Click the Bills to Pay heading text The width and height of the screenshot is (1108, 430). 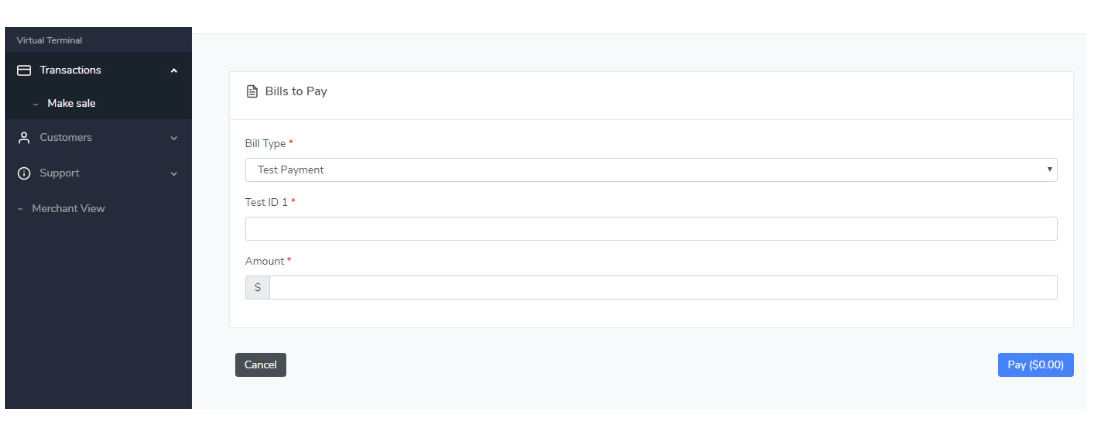point(296,92)
